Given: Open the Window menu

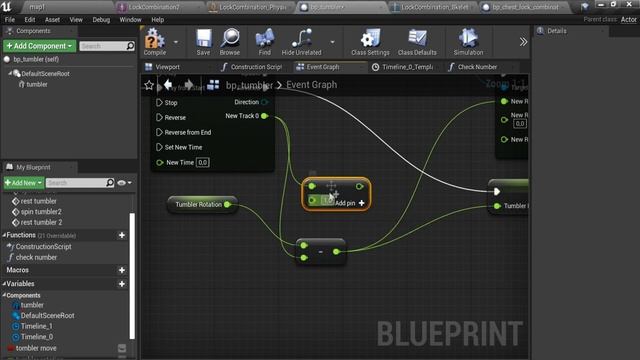Looking at the screenshot, I should (x=130, y=20).
